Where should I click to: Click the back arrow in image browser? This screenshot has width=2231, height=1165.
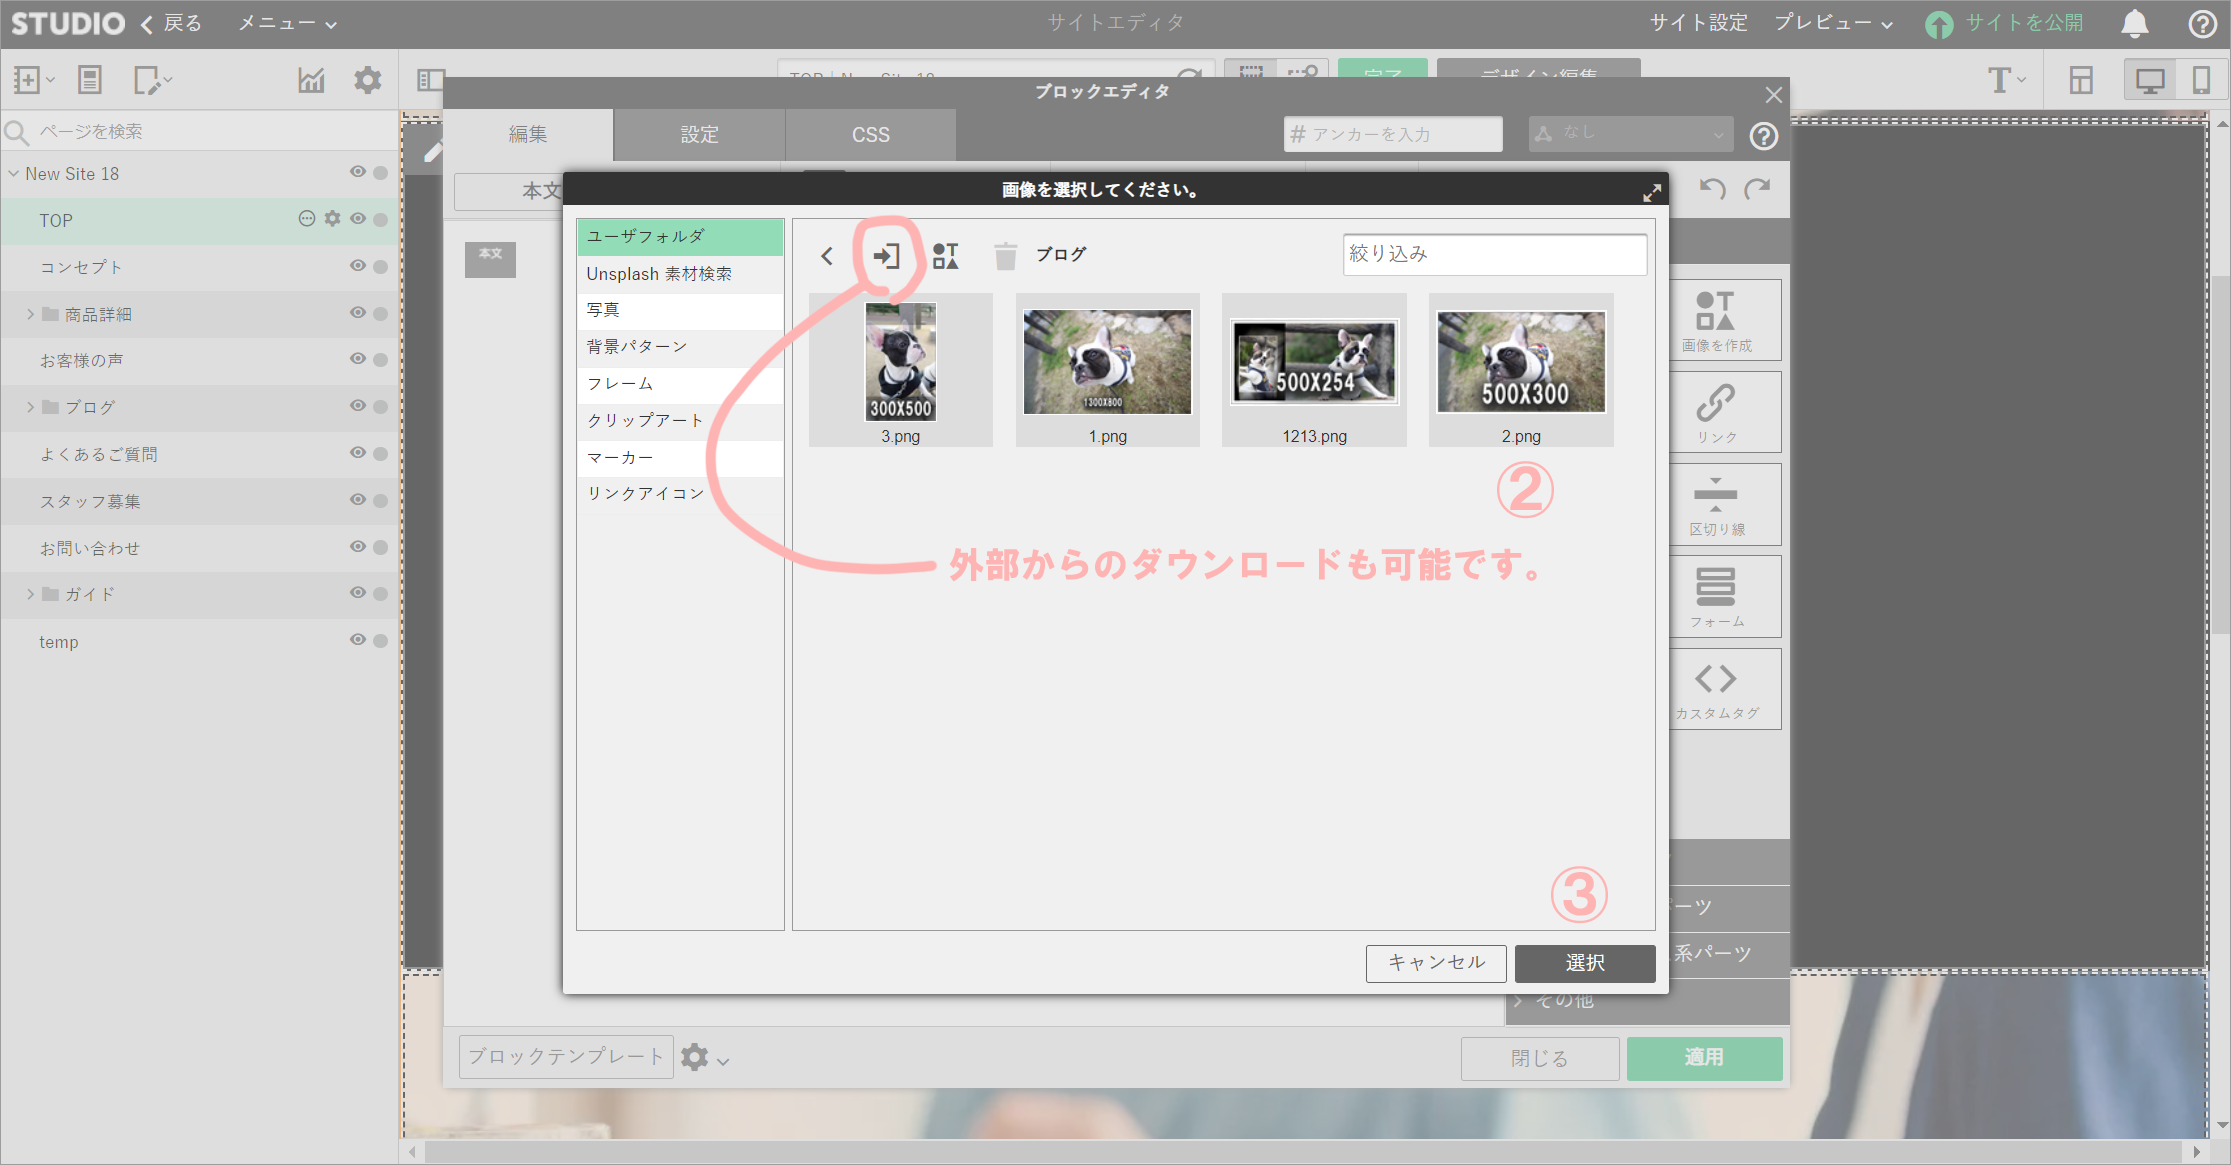pyautogui.click(x=827, y=256)
